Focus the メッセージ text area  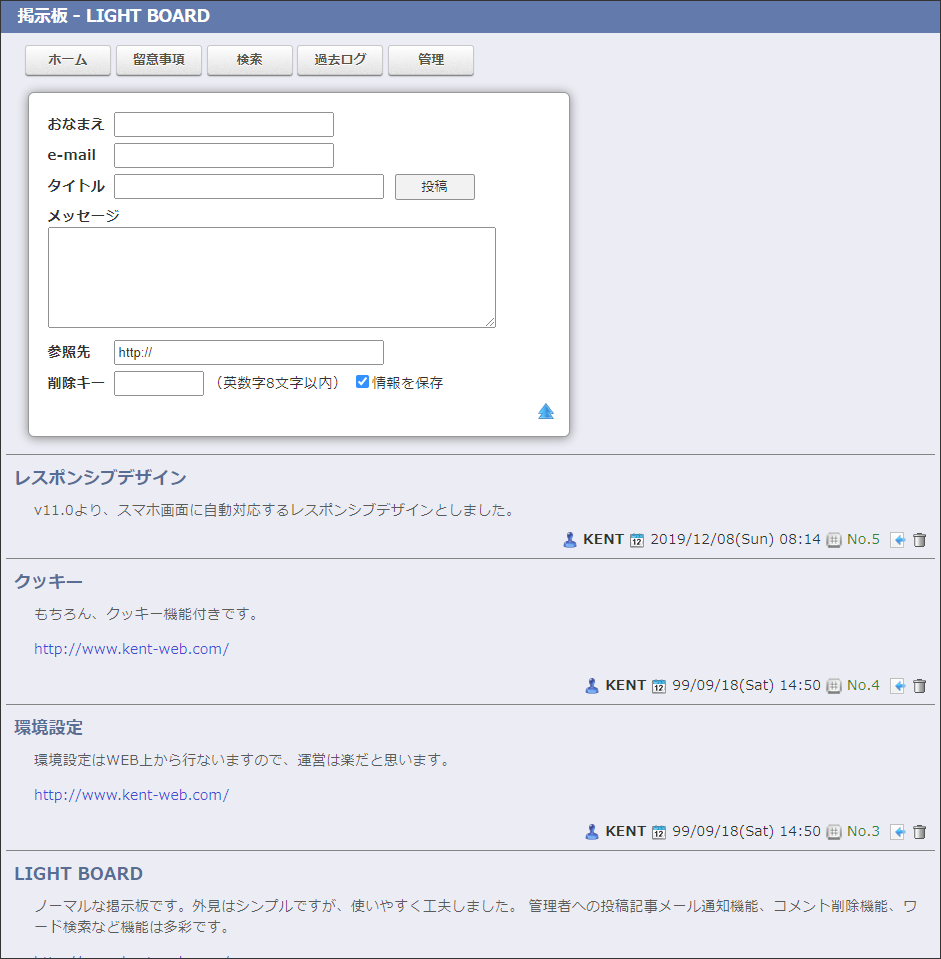click(x=272, y=277)
